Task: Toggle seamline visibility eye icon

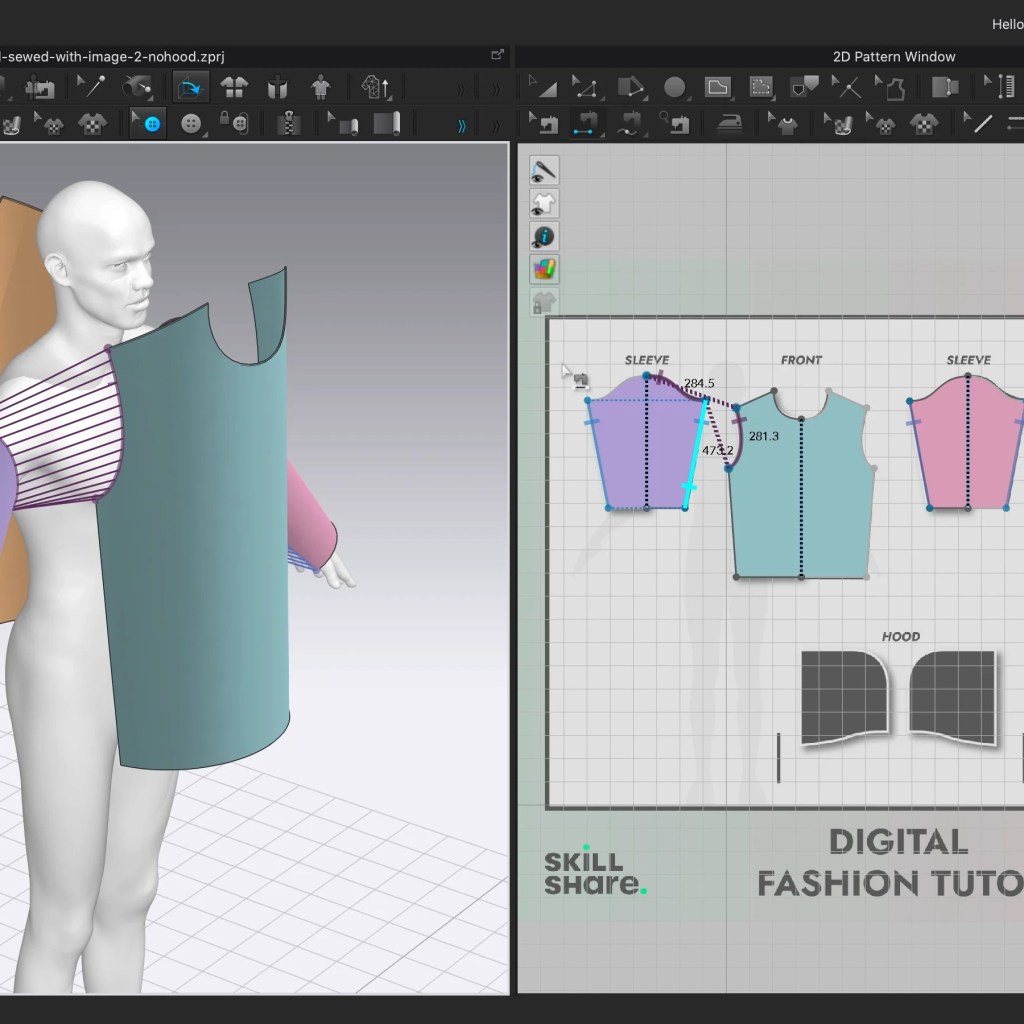Action: click(x=543, y=171)
